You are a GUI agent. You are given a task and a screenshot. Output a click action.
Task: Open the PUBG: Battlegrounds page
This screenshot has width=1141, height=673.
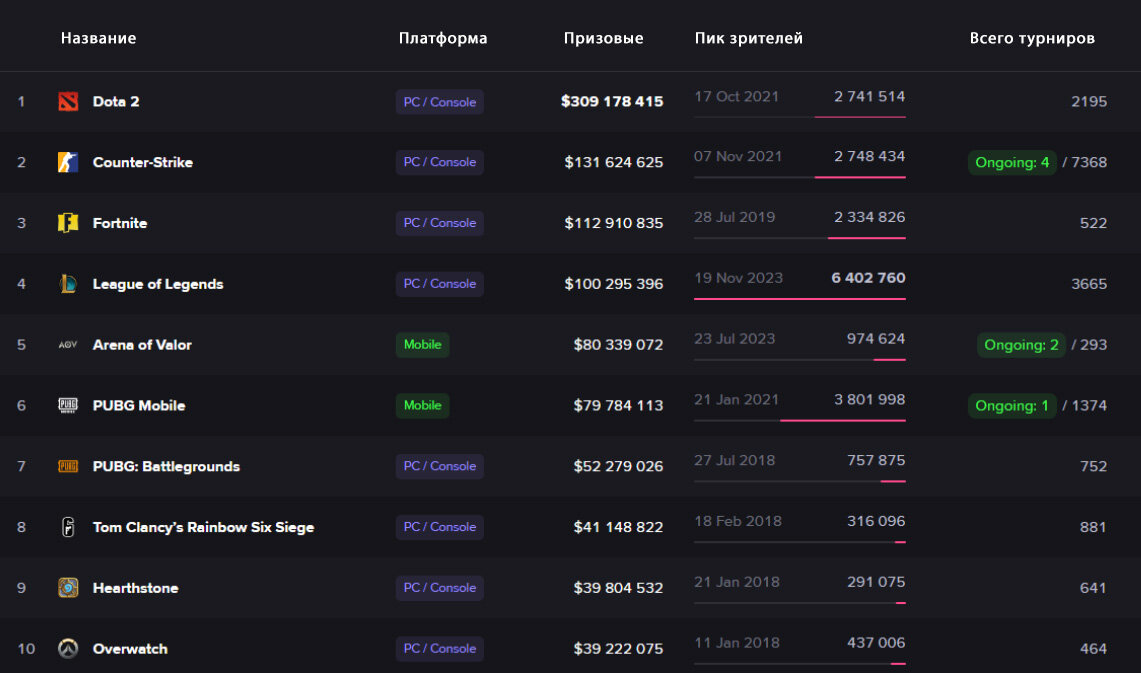[x=166, y=466]
